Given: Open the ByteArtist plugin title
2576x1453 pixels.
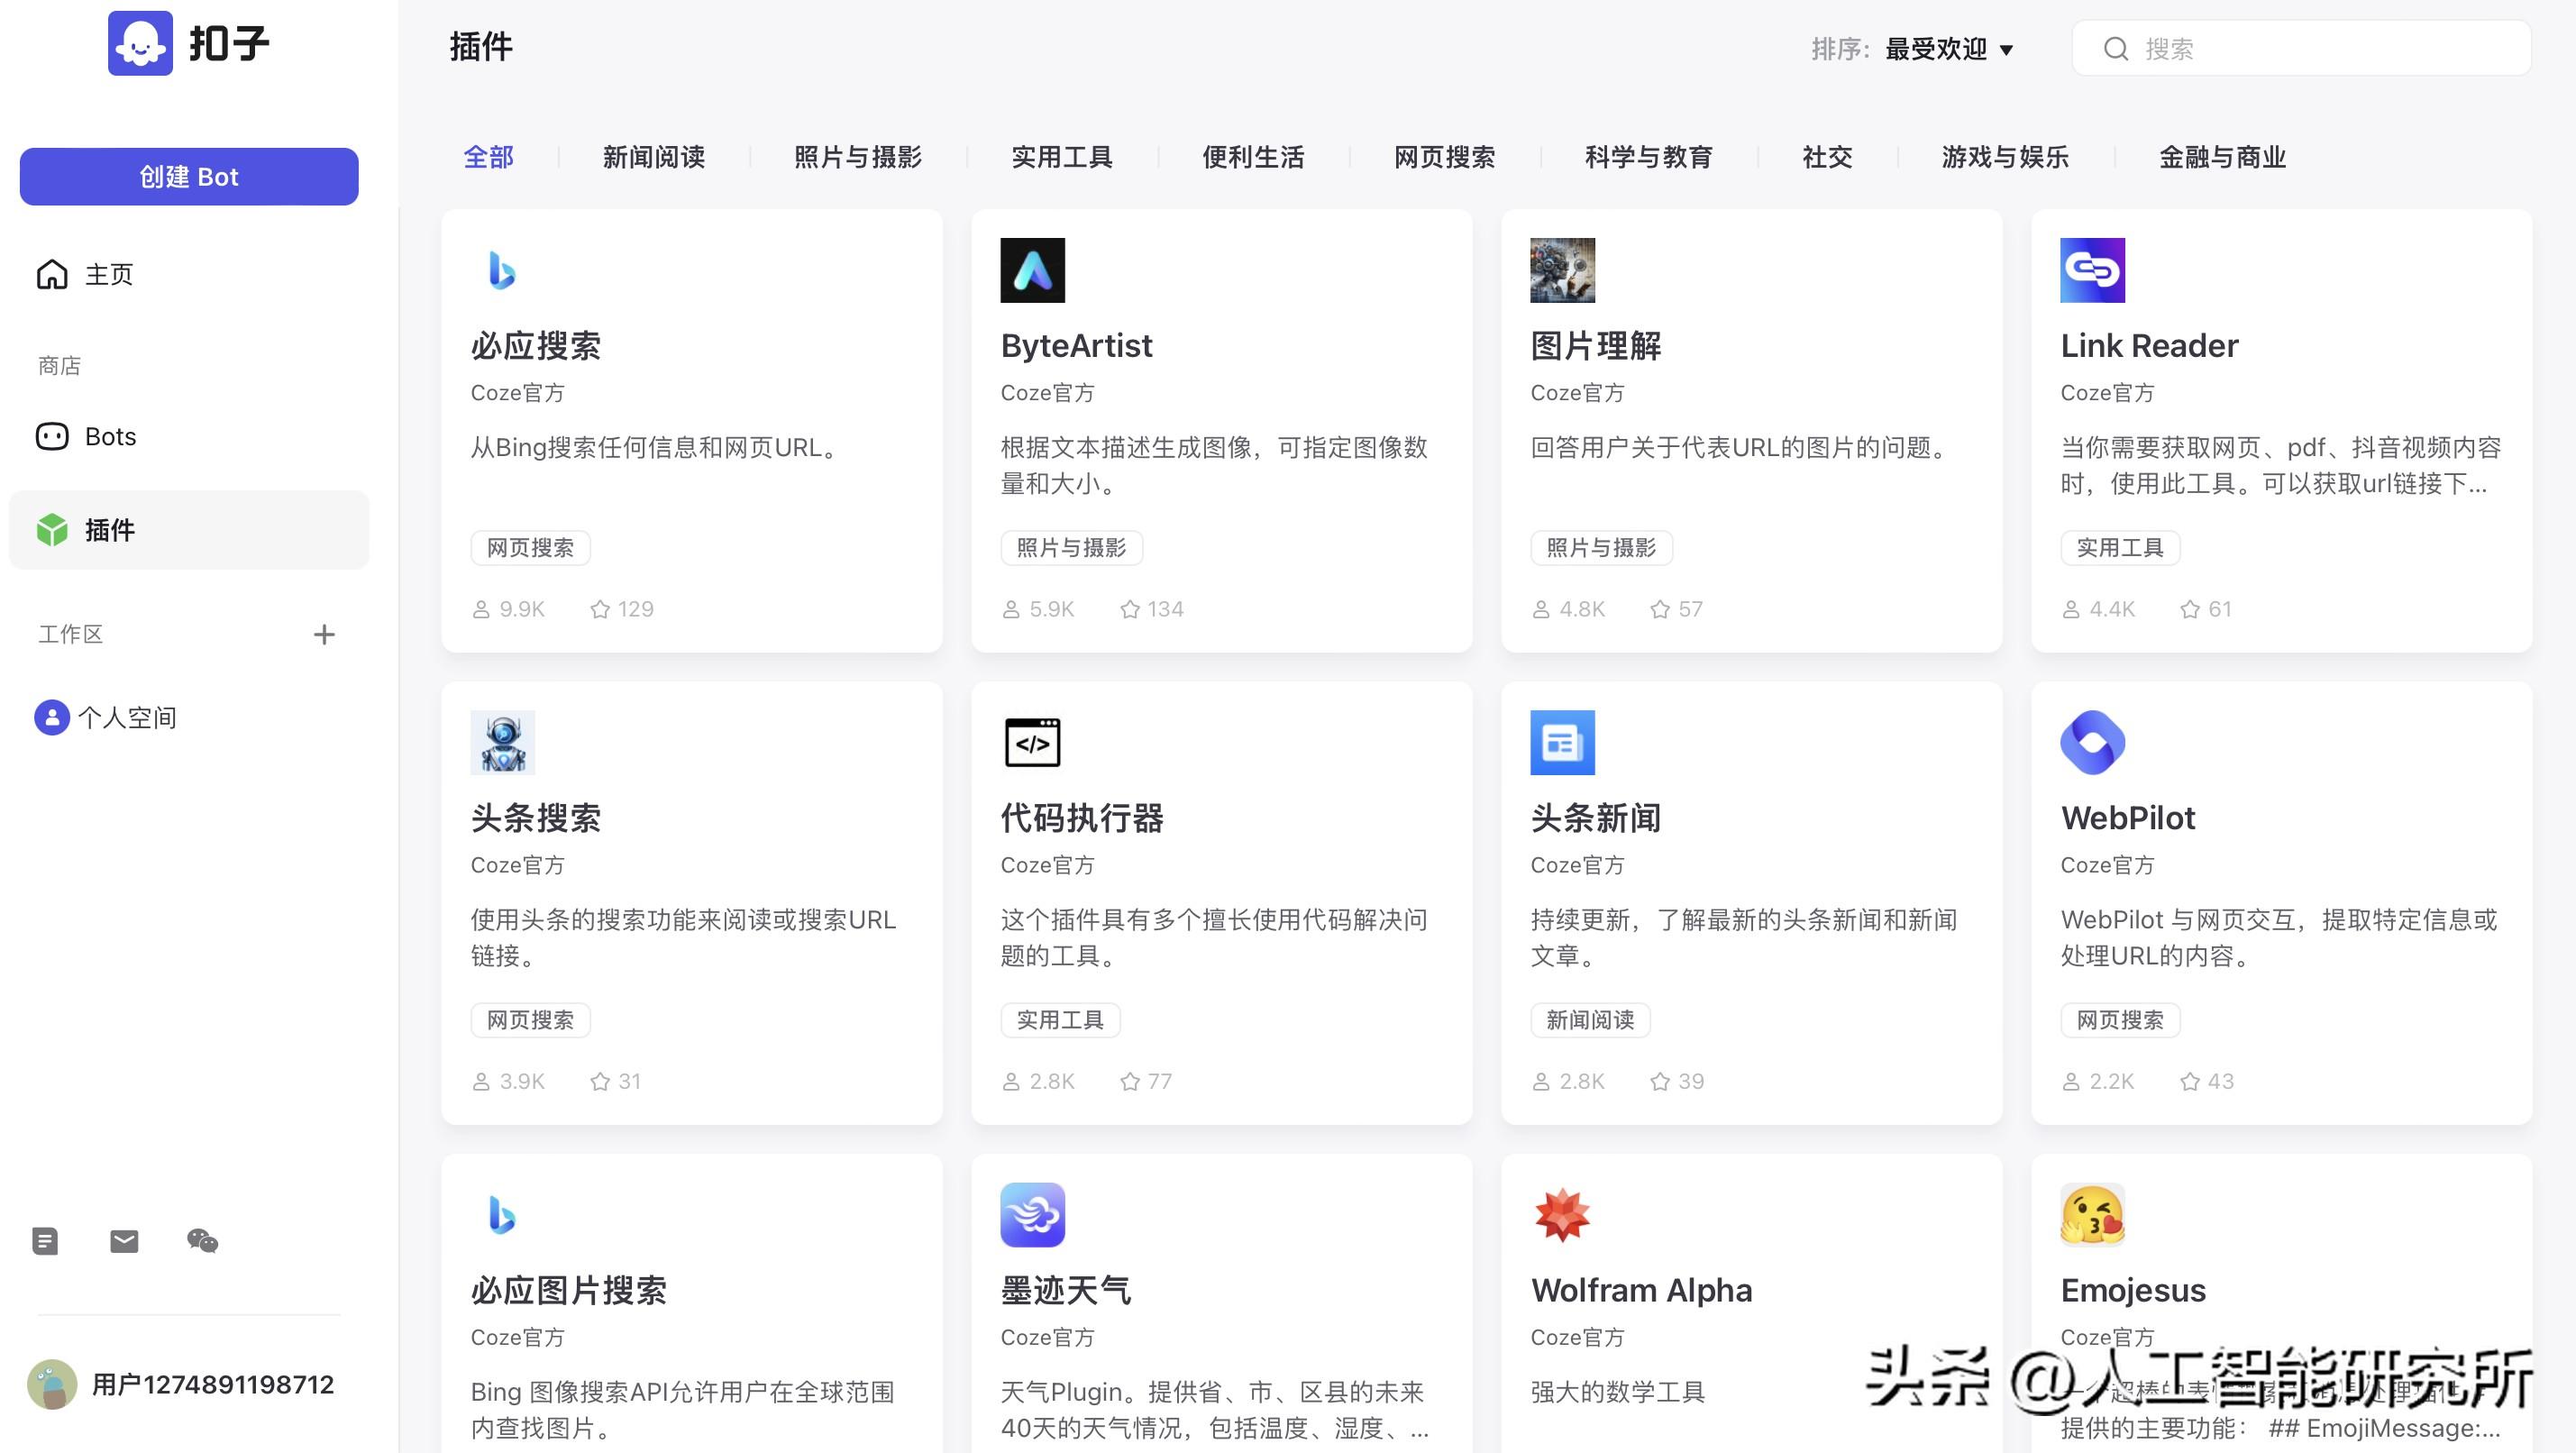Looking at the screenshot, I should 1076,346.
